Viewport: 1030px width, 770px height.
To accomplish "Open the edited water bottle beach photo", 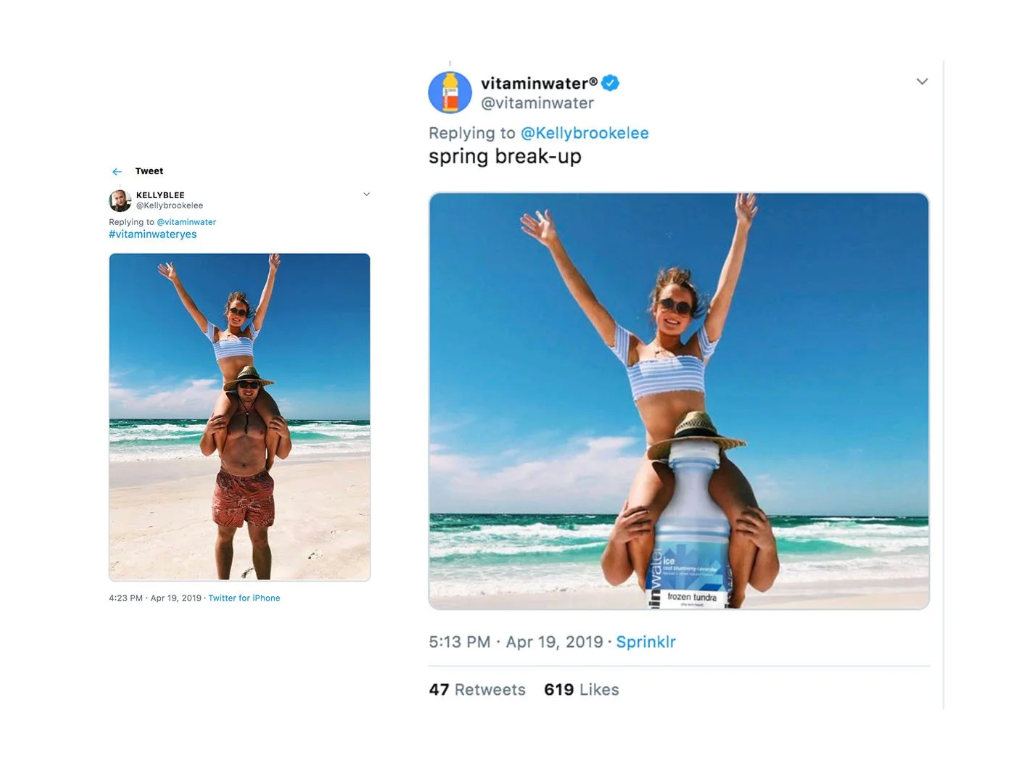I will (x=678, y=400).
